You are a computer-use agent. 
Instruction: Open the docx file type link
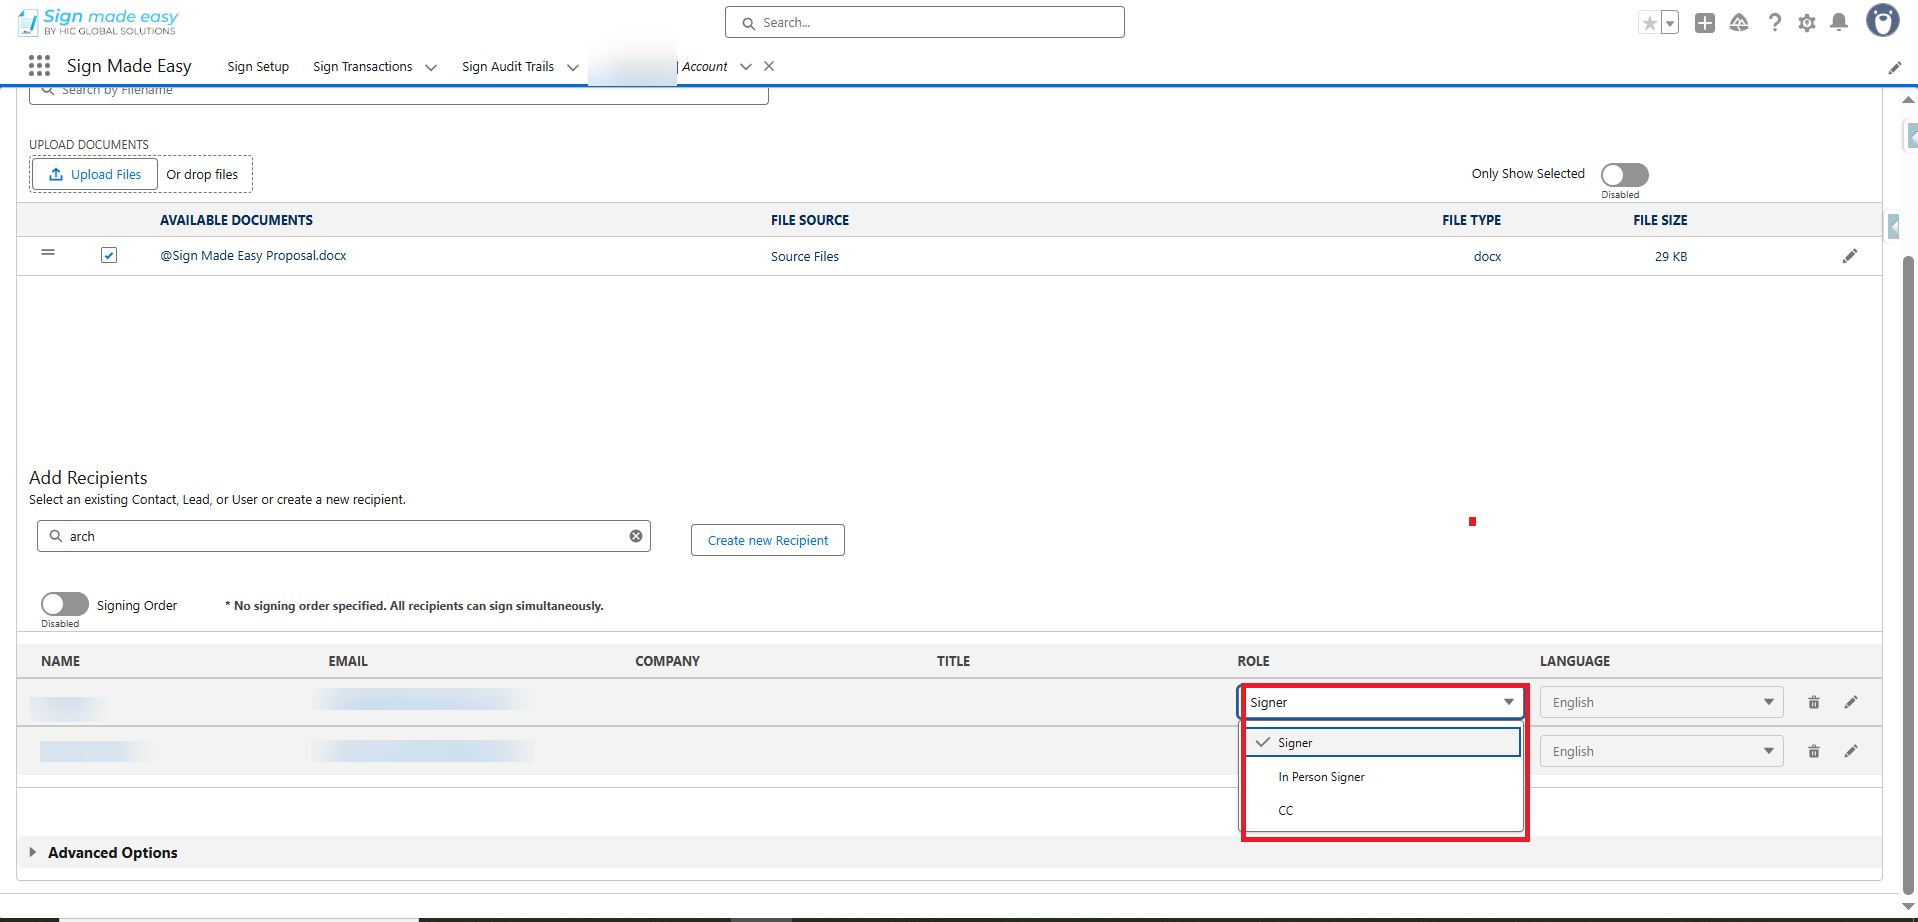pos(1487,256)
